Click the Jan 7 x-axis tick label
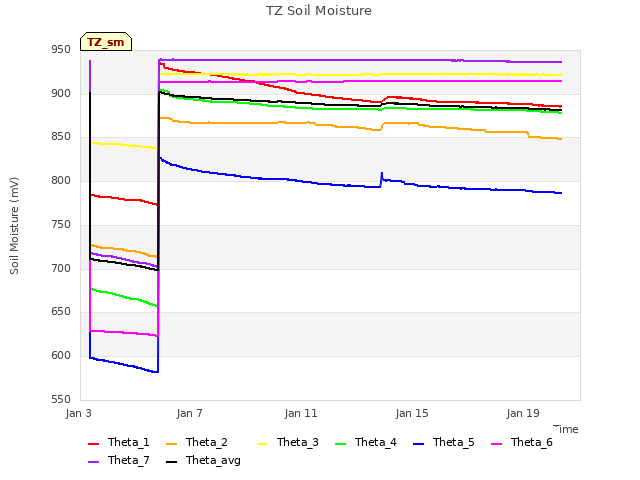640x480 pixels. click(189, 413)
